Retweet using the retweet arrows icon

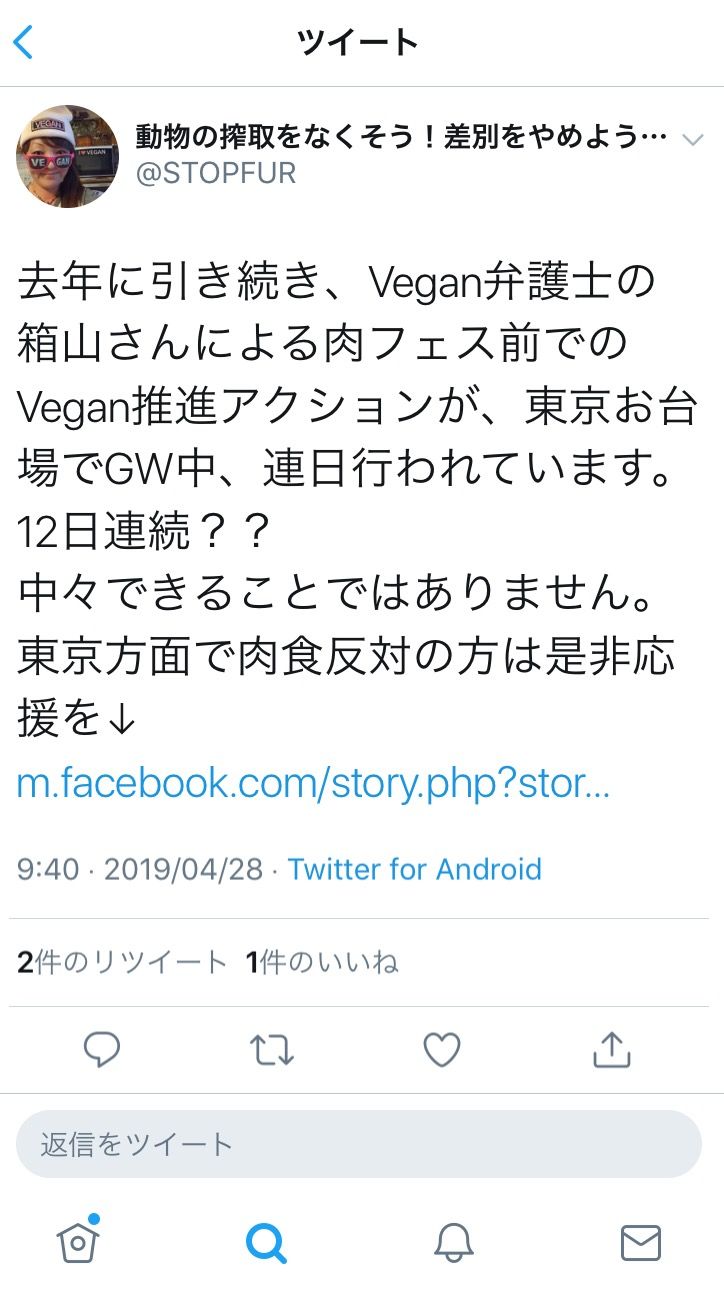[271, 1049]
